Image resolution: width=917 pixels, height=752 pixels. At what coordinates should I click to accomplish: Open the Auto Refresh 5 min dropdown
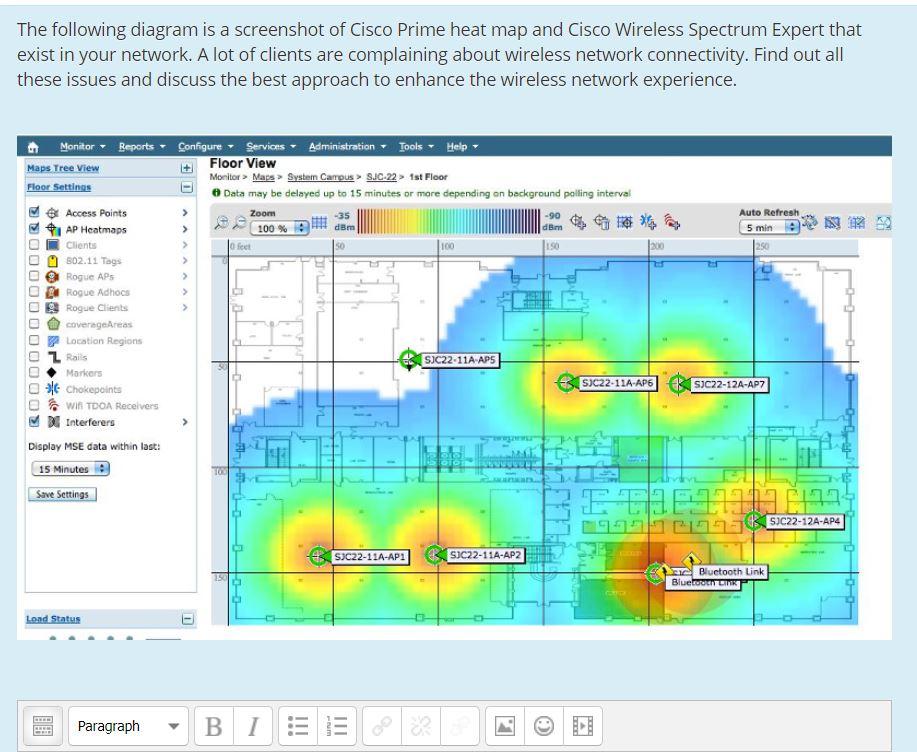770,227
